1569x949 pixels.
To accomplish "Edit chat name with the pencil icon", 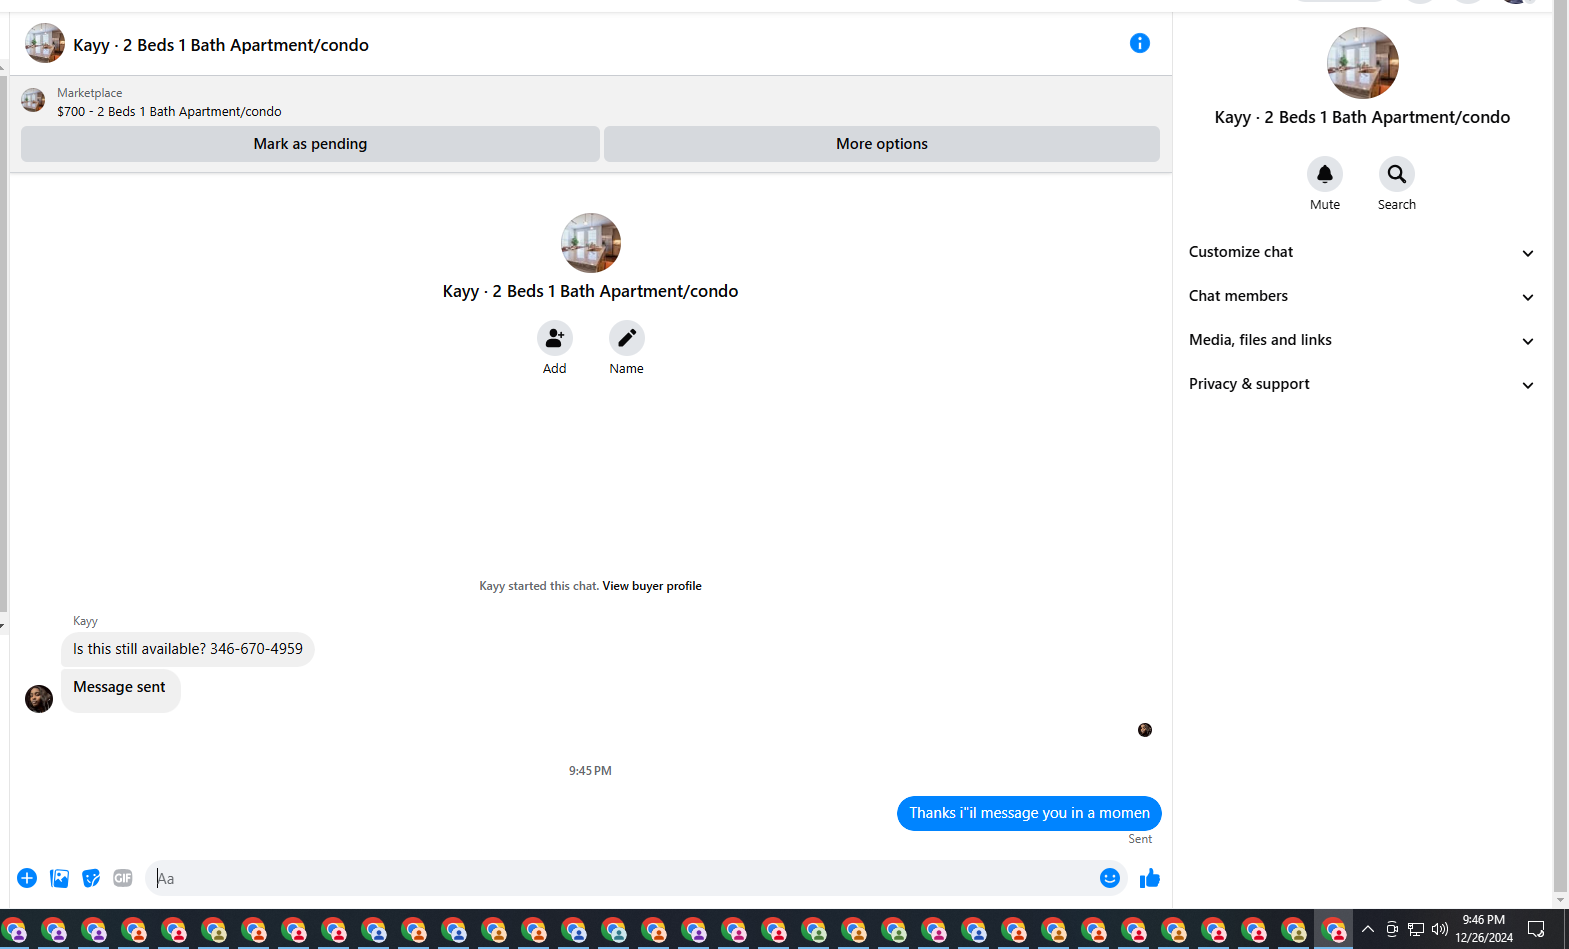I will click(626, 338).
